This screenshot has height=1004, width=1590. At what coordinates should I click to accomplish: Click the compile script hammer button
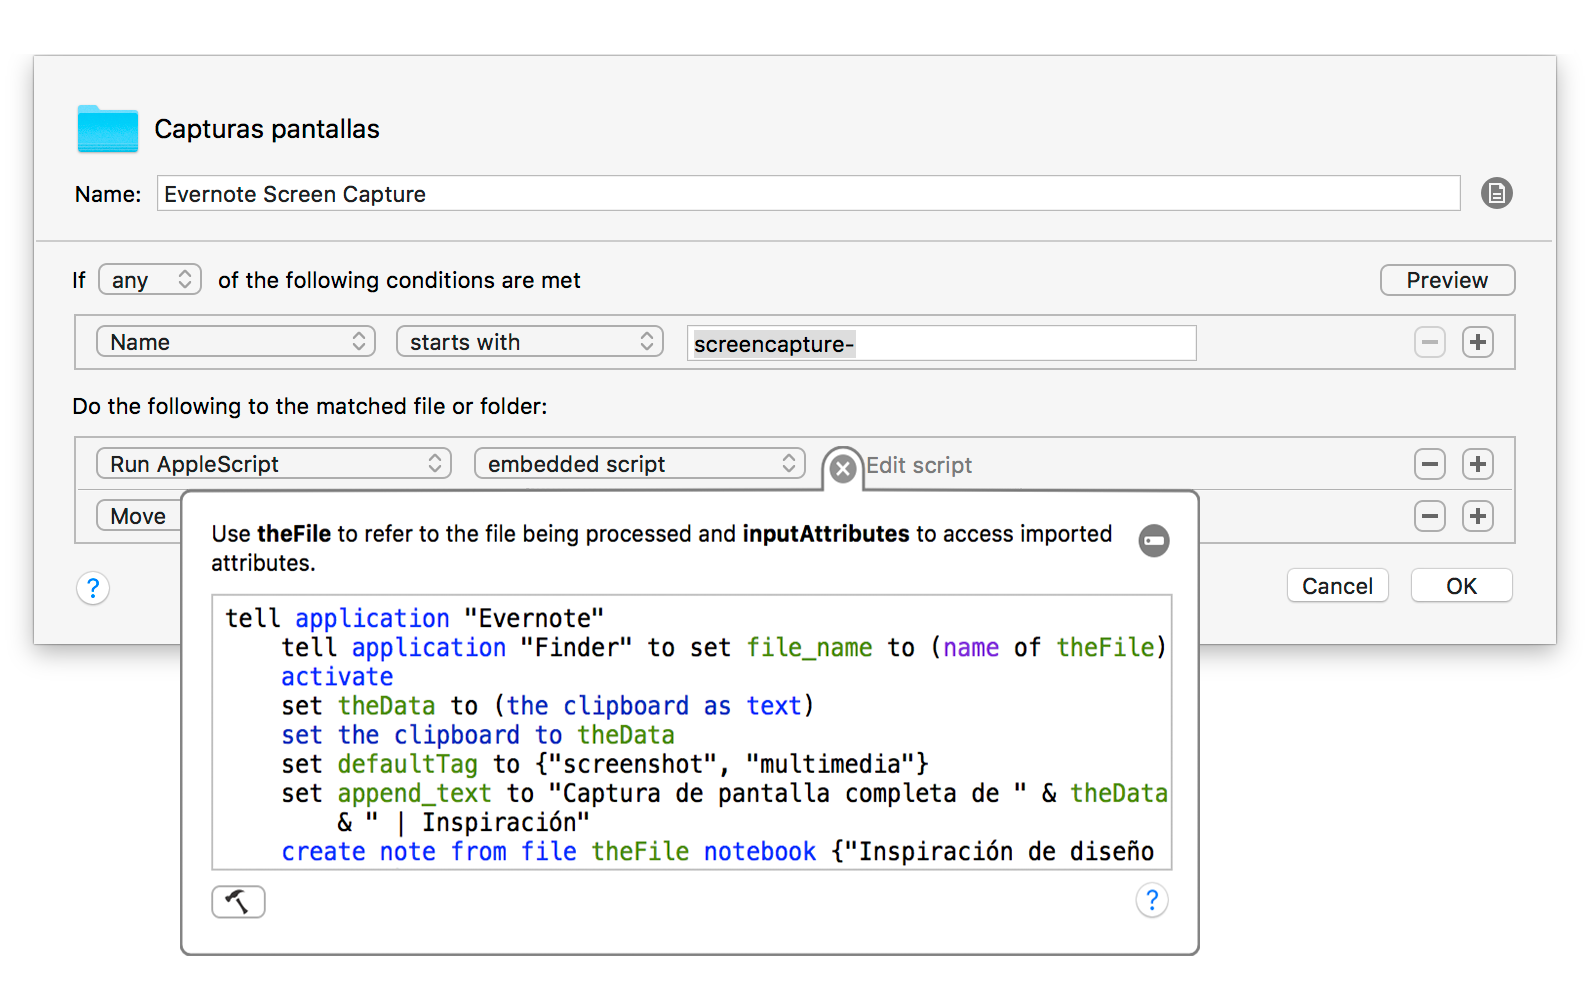pyautogui.click(x=238, y=901)
